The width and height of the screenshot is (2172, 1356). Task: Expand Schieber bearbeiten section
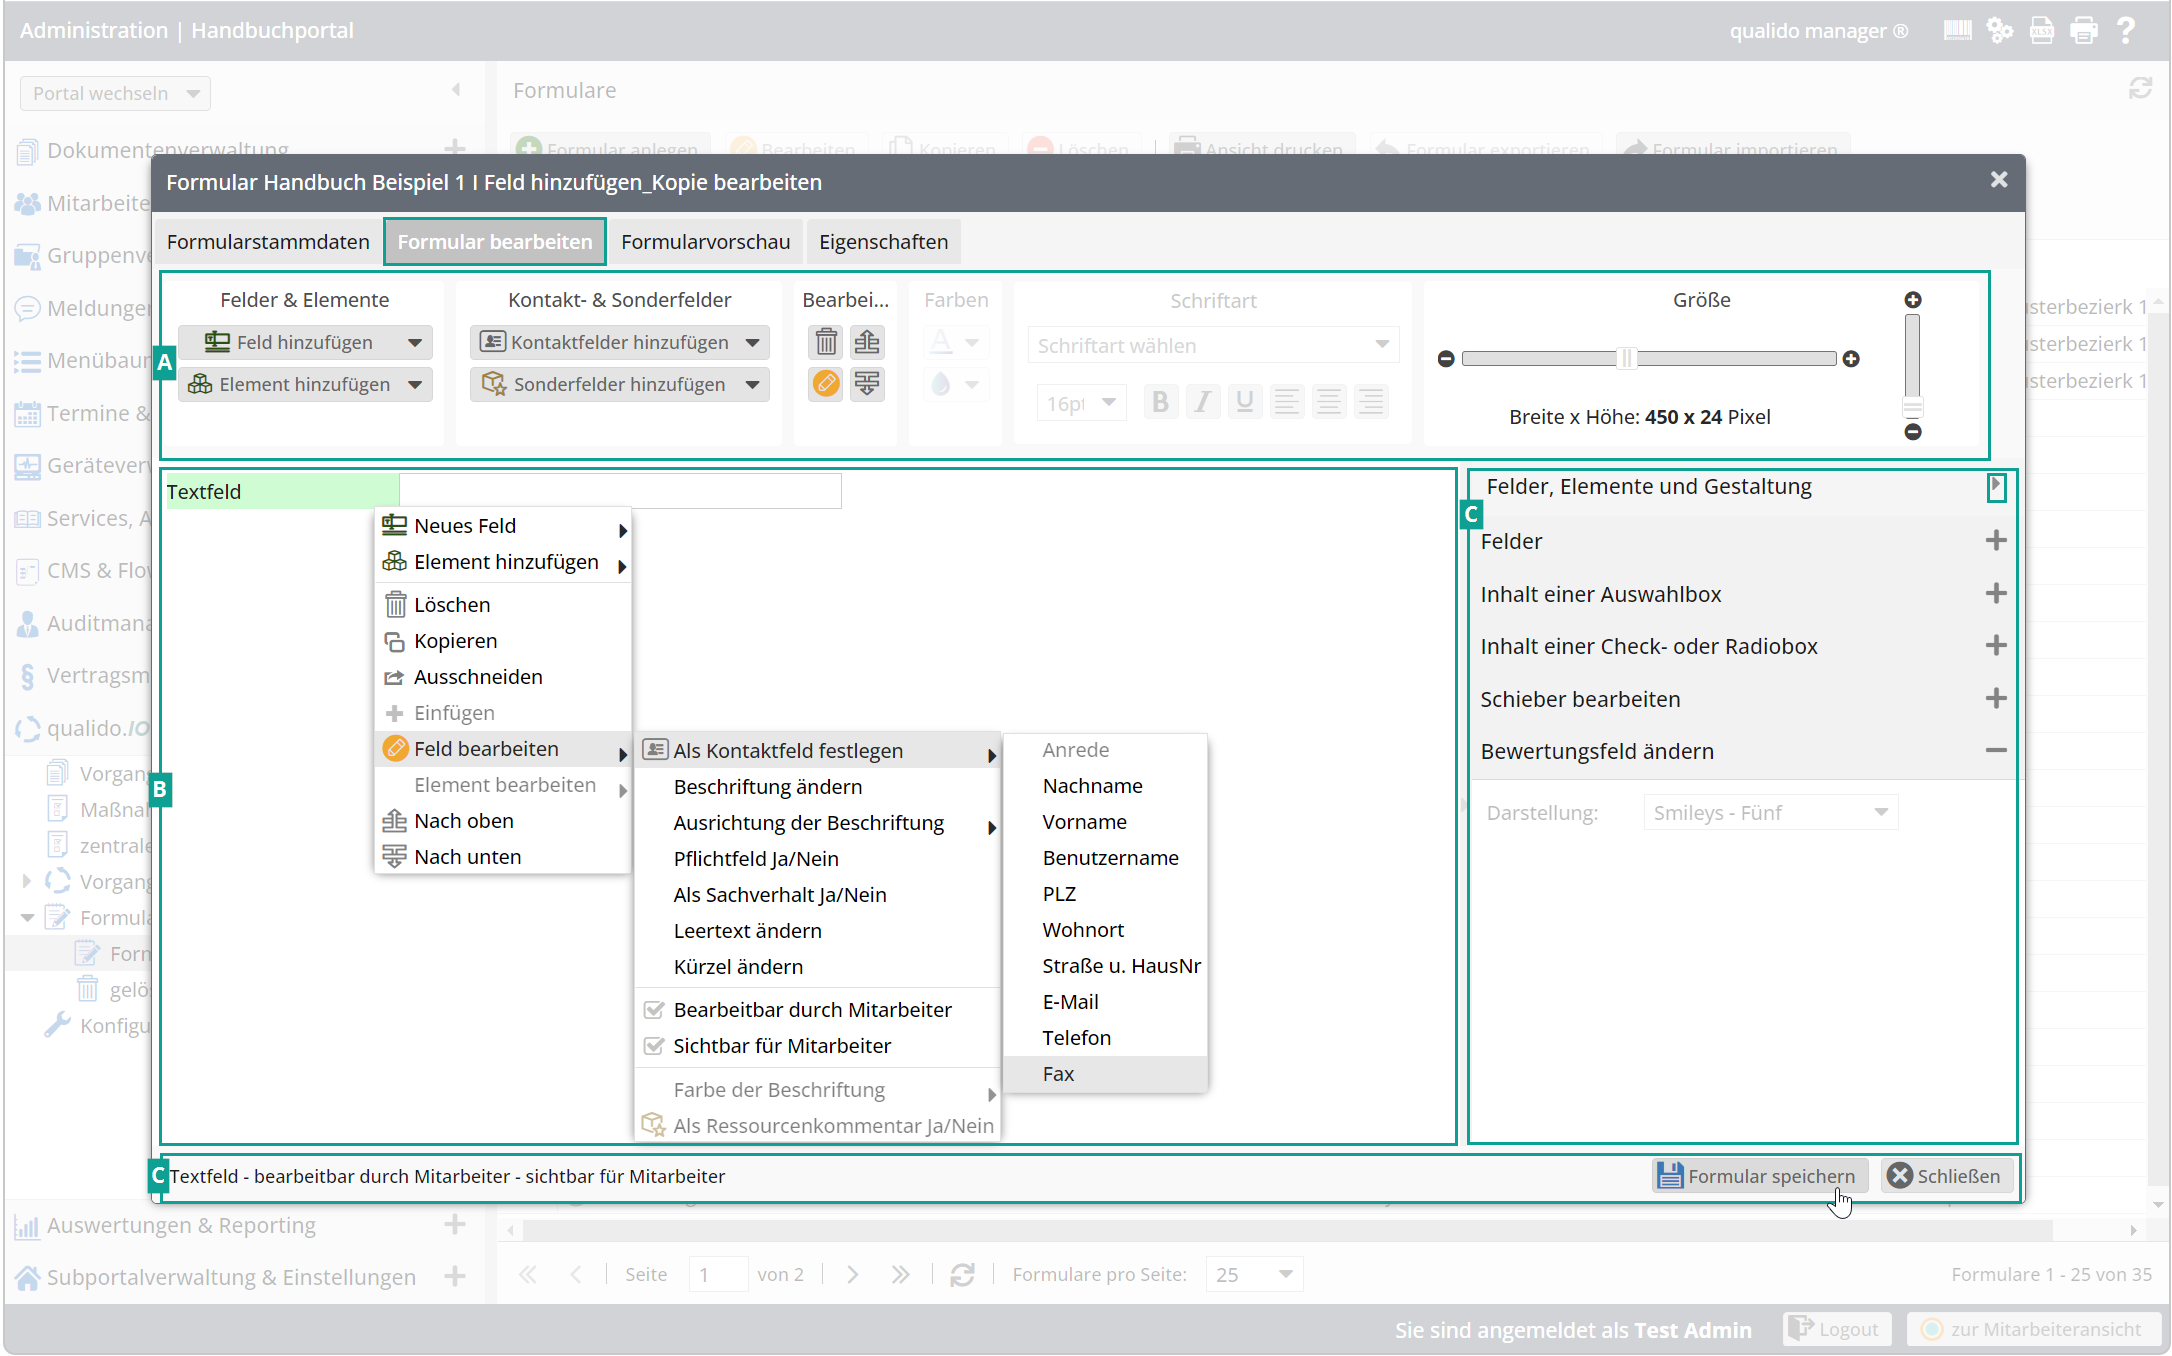[x=1996, y=699]
